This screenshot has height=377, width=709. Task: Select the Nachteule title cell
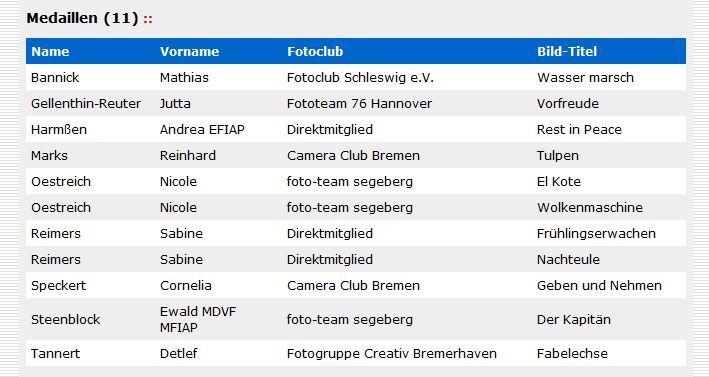(568, 259)
